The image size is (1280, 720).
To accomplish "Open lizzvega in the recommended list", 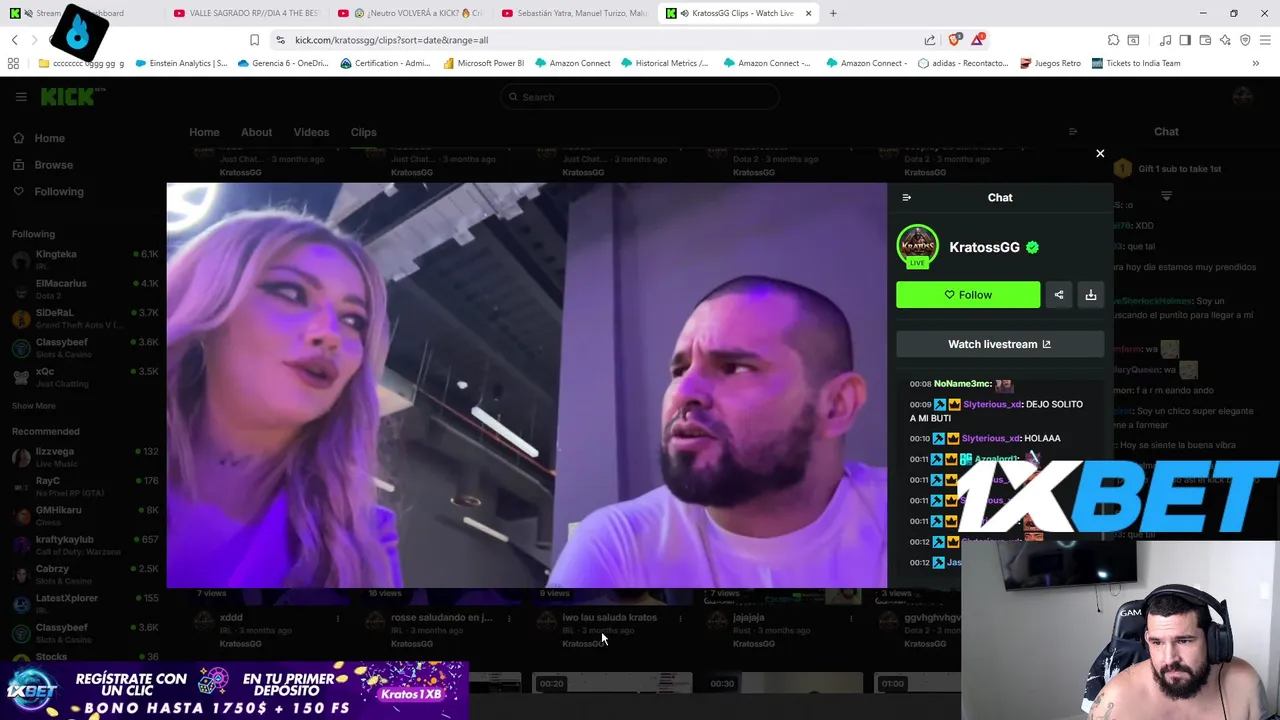I will coord(85,456).
